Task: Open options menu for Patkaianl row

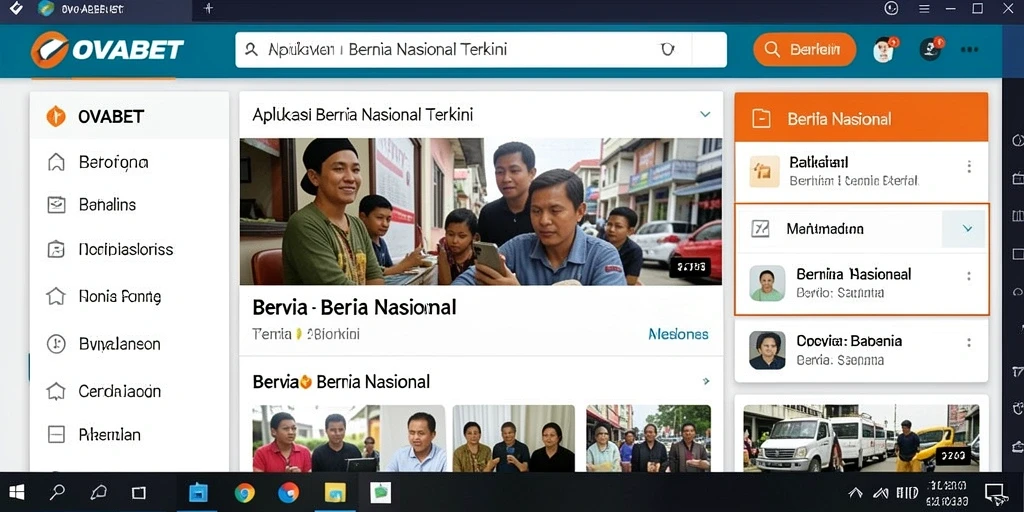Action: (969, 167)
